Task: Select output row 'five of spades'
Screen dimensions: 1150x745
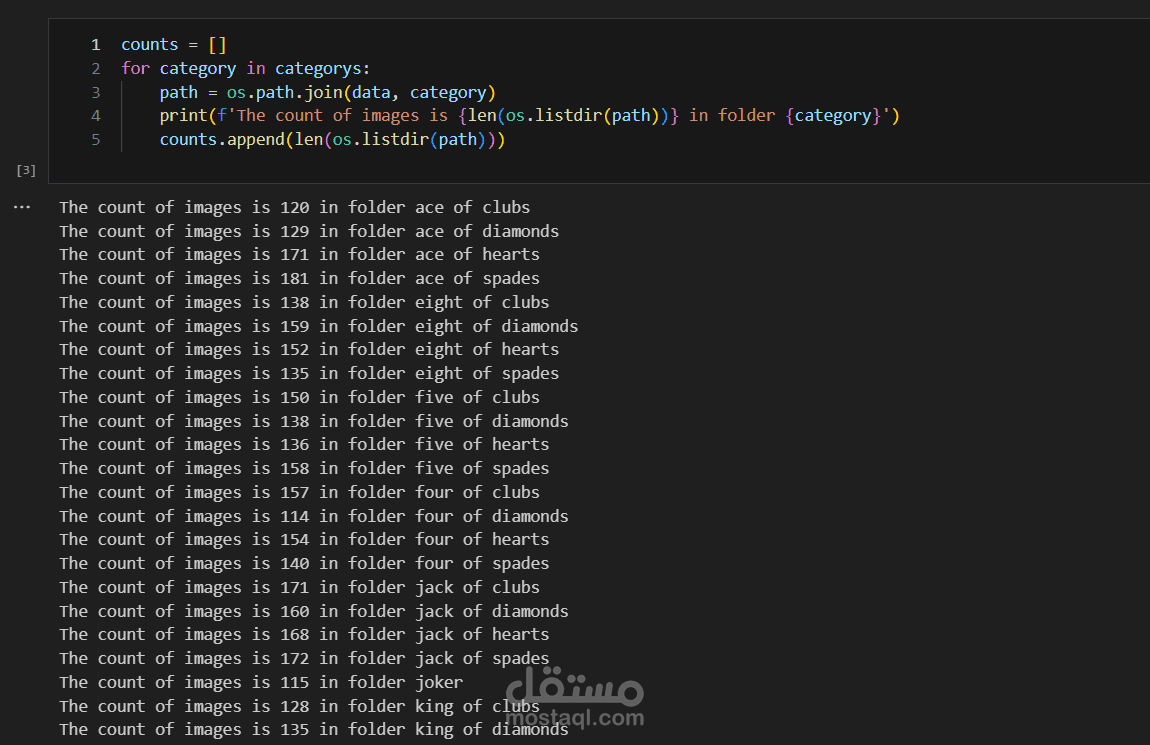Action: click(x=304, y=469)
